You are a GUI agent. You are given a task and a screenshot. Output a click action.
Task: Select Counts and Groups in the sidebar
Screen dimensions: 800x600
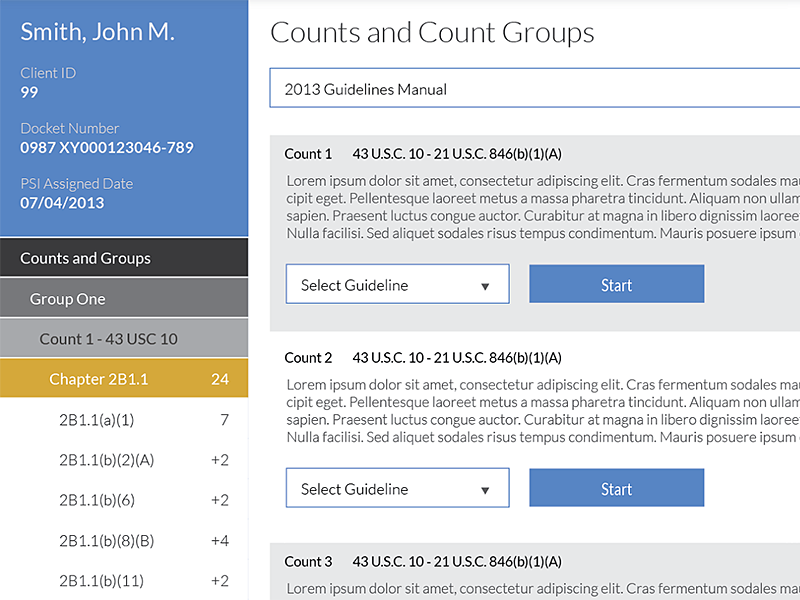pyautogui.click(x=85, y=257)
